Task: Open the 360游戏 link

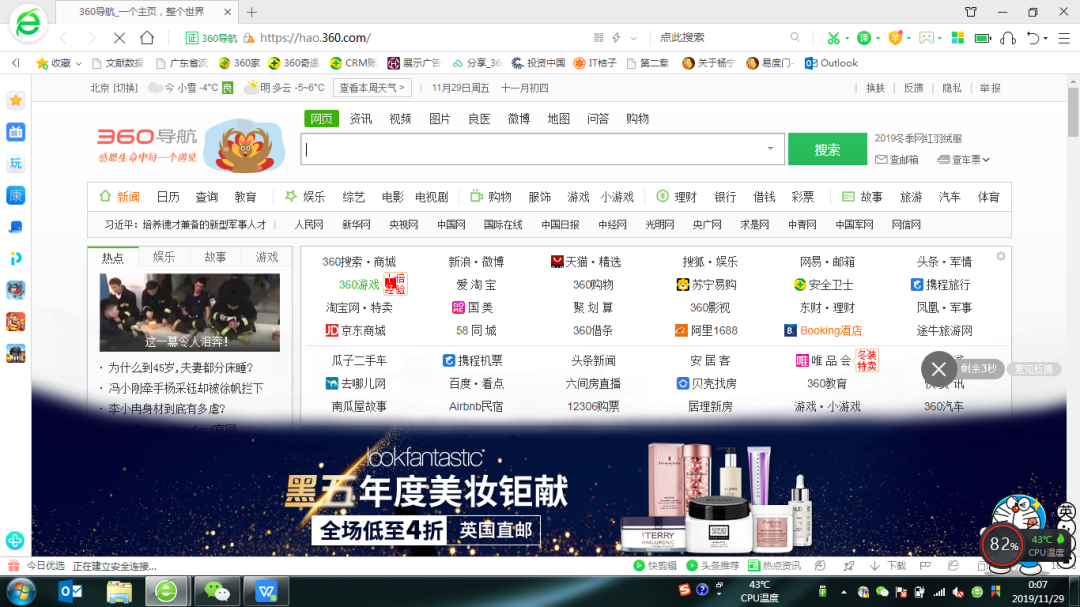Action: 359,285
